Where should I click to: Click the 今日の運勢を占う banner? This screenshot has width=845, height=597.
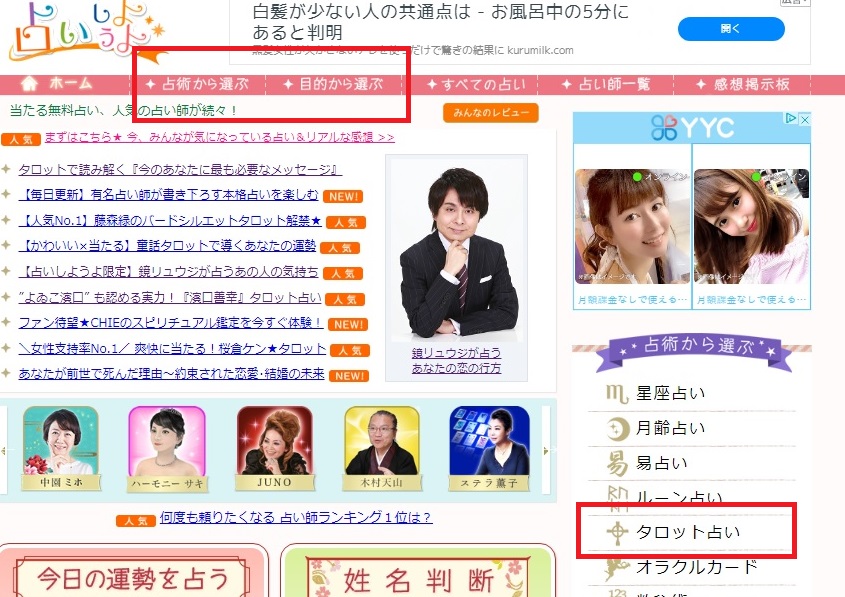coord(133,573)
